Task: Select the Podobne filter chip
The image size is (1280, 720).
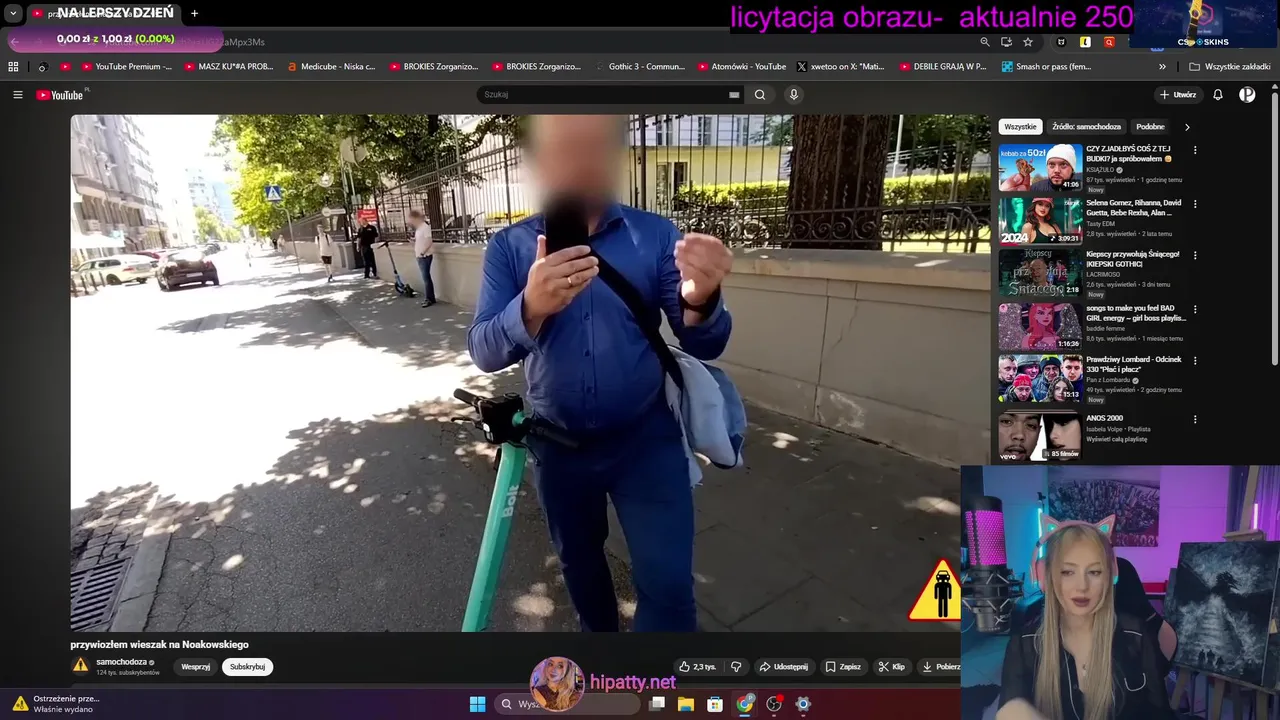Action: [x=1150, y=127]
